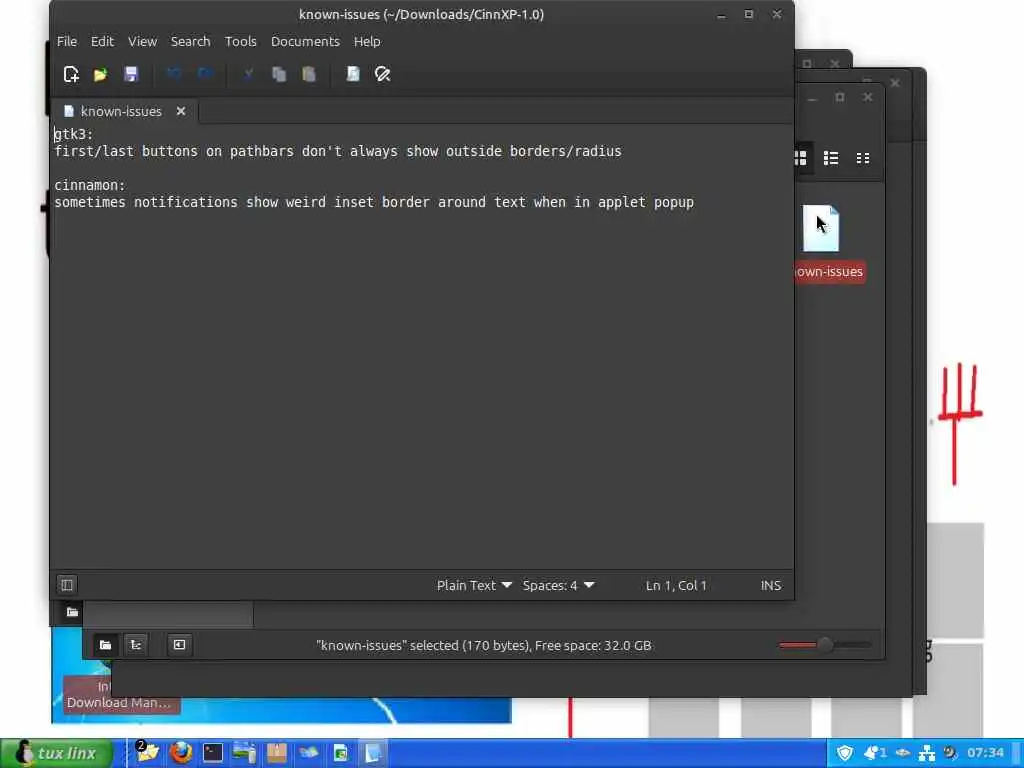
Task: Switch file manager to compact view
Action: coord(863,158)
